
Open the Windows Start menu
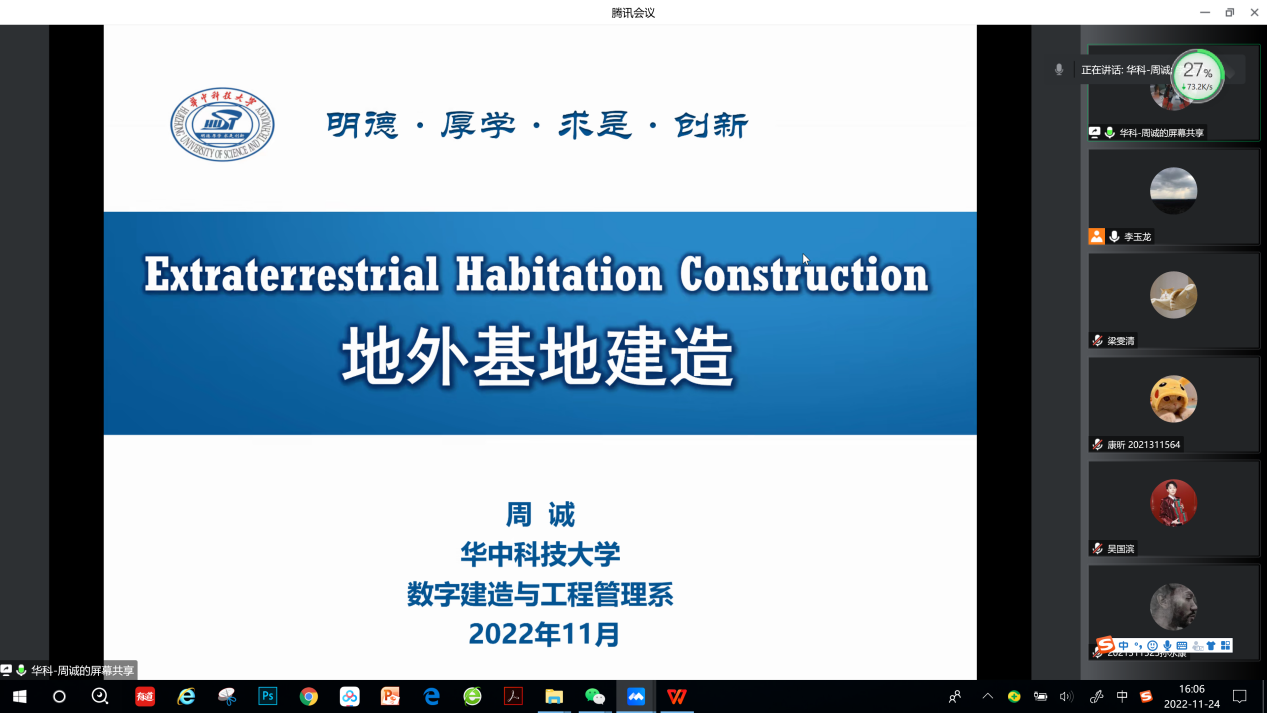coord(19,696)
